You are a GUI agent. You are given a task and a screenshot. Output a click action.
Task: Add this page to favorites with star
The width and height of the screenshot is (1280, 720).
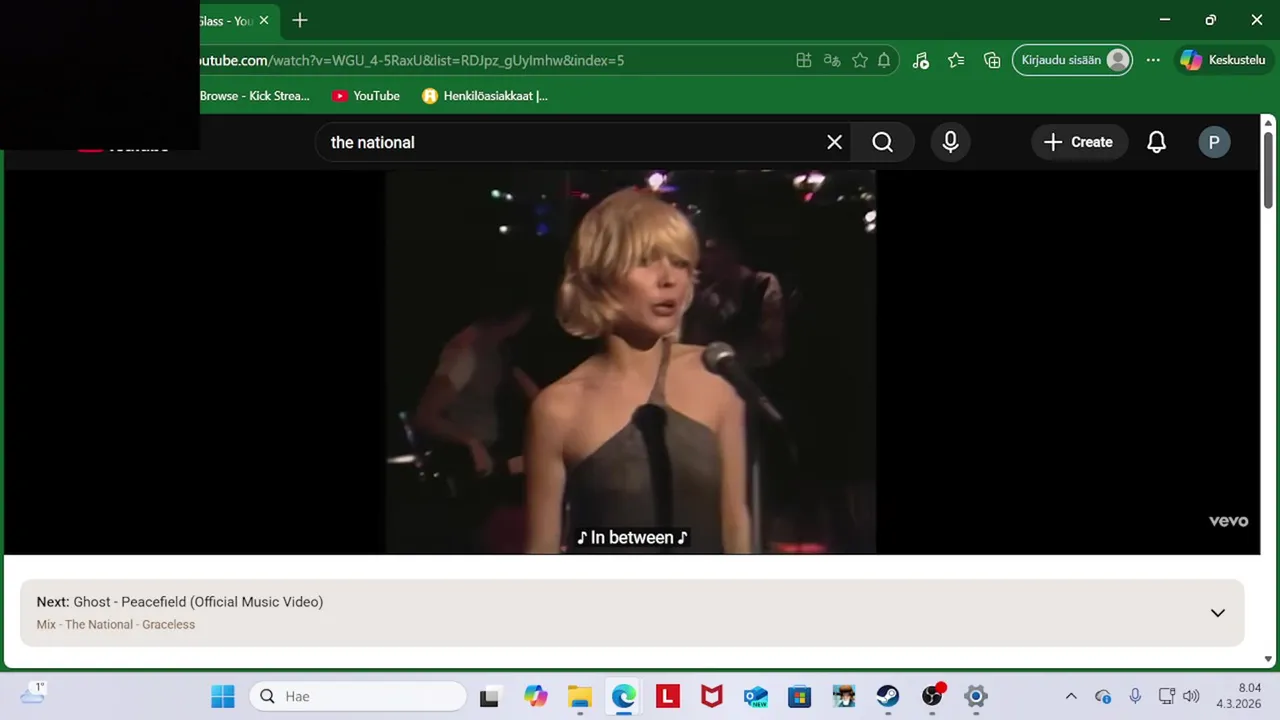[859, 60]
